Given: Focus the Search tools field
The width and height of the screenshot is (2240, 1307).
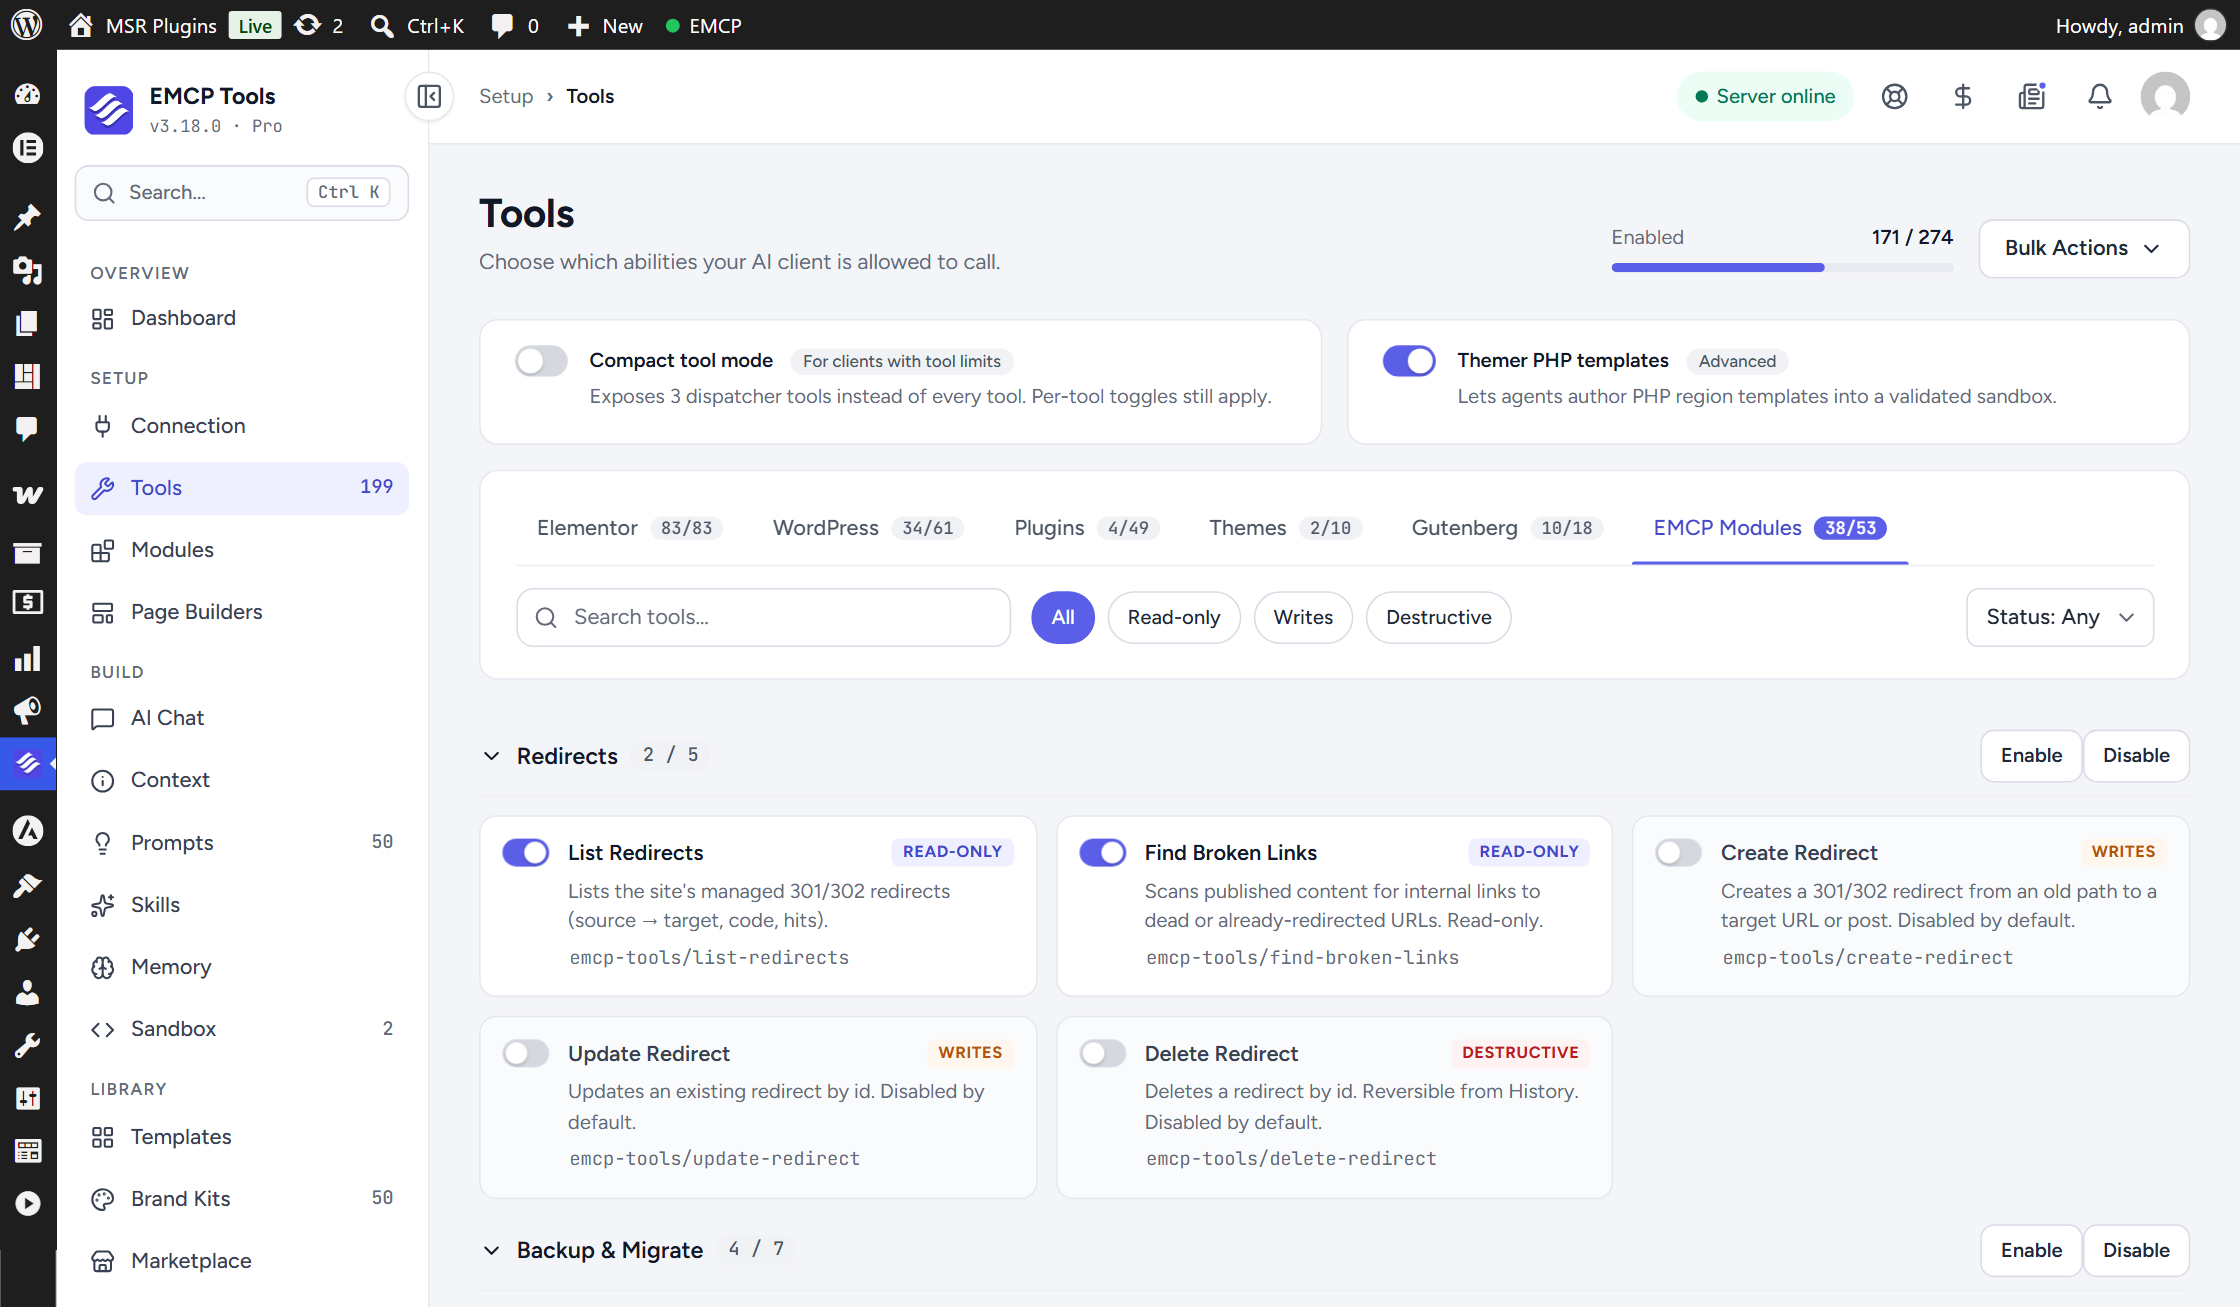Looking at the screenshot, I should (x=764, y=618).
